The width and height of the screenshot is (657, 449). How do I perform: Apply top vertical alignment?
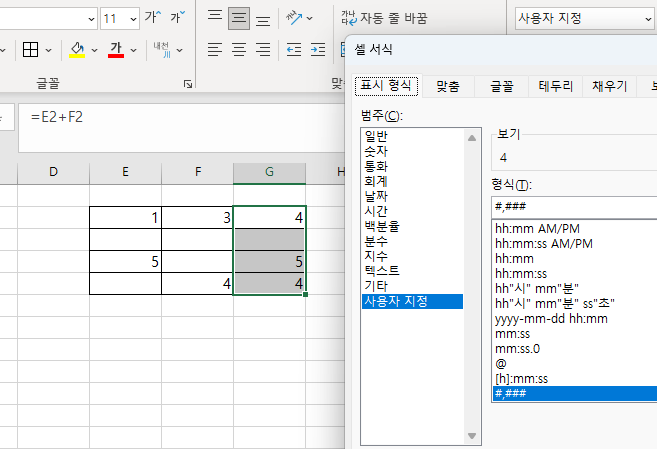tap(215, 18)
